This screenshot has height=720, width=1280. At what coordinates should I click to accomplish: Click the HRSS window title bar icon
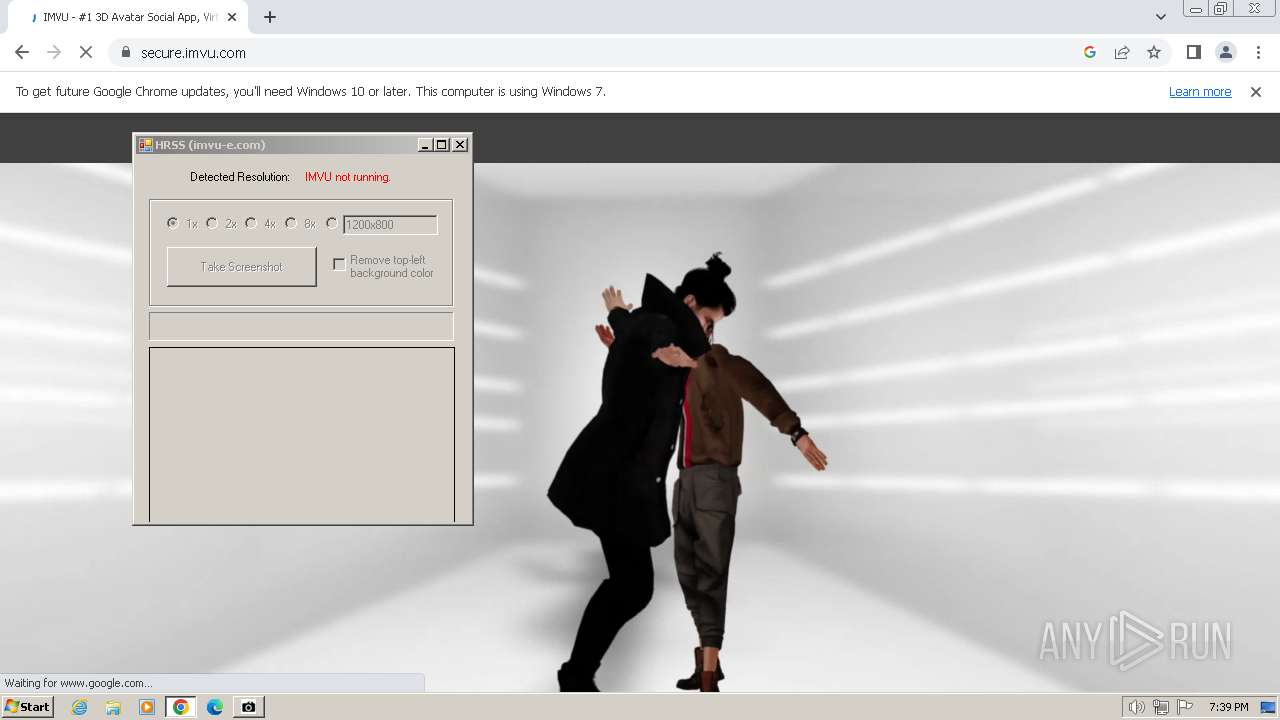point(145,145)
